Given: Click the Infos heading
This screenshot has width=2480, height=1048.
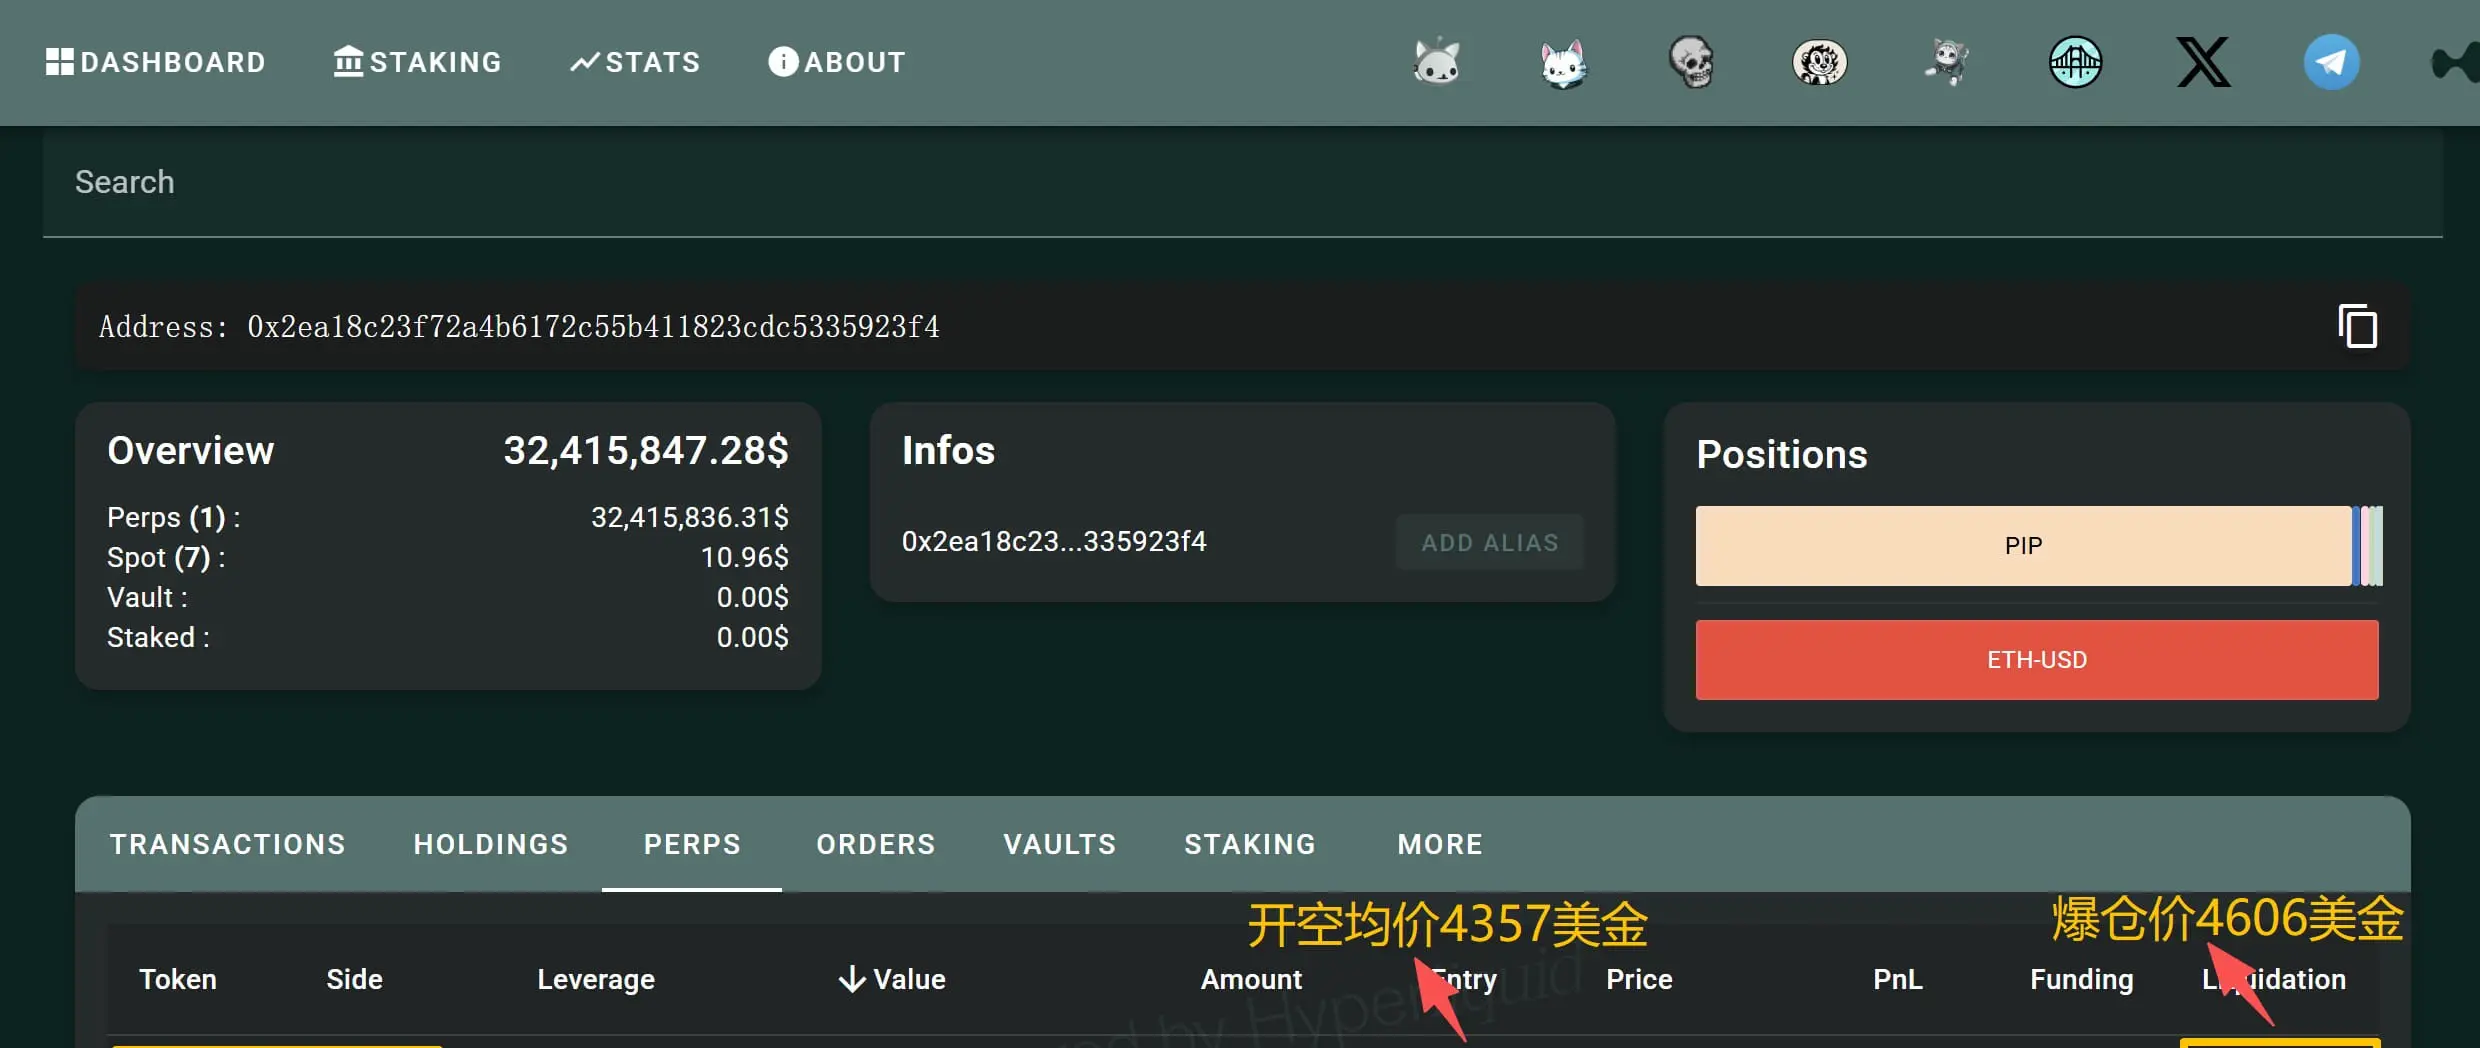Looking at the screenshot, I should point(948,451).
